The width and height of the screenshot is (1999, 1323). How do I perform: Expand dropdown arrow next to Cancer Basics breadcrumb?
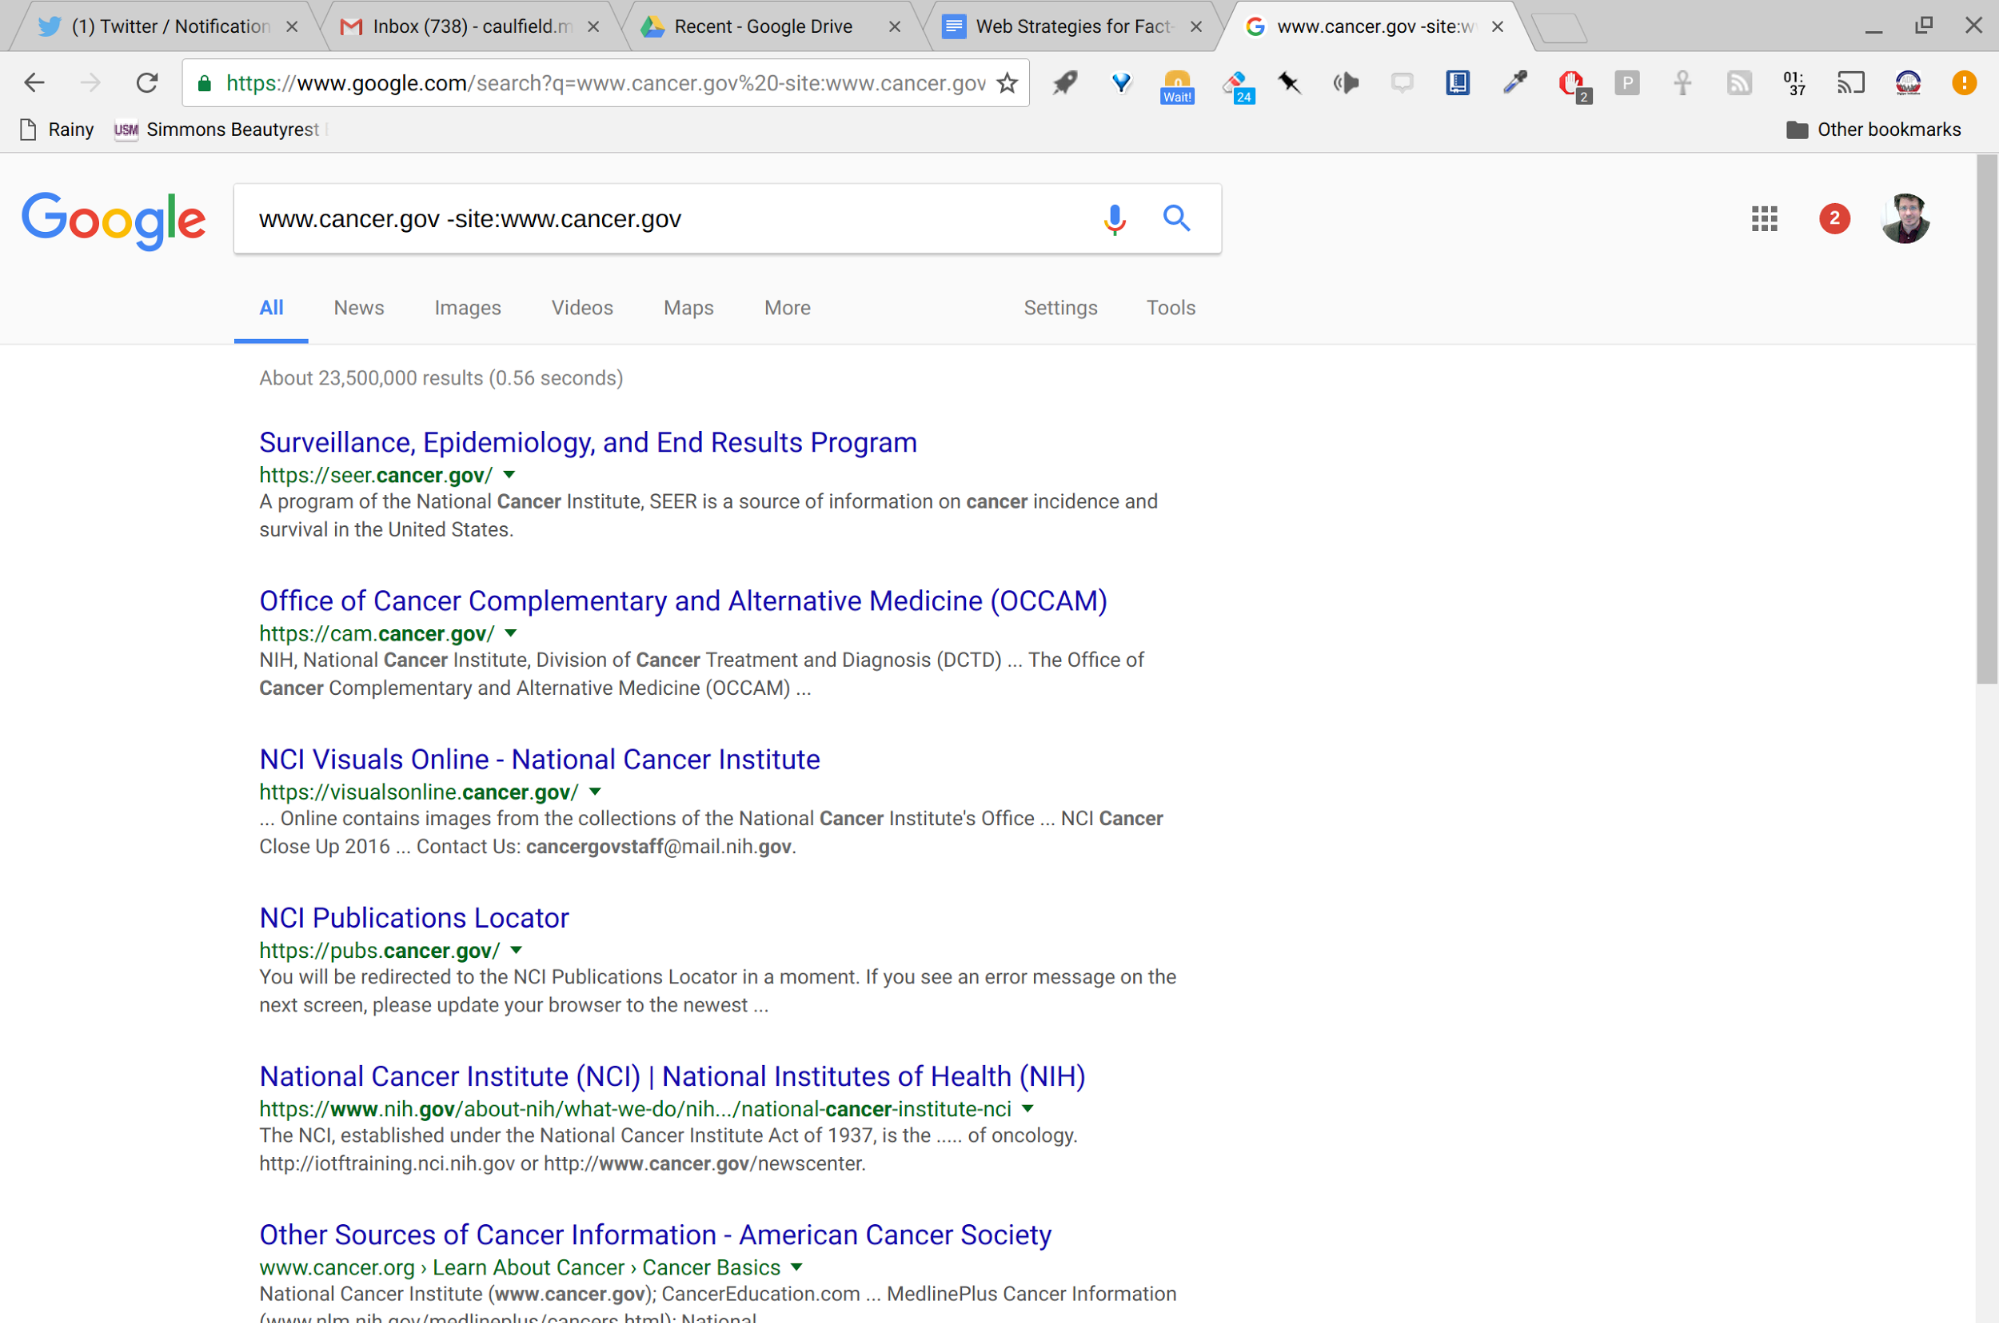797,1267
